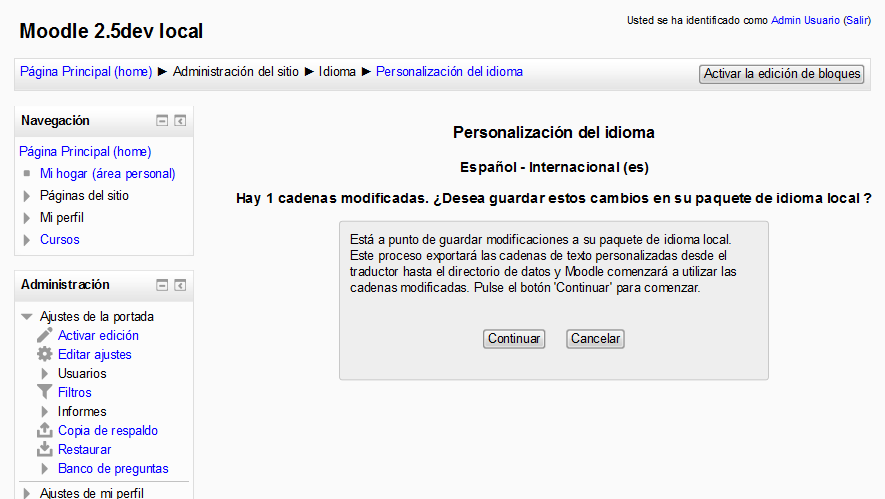Screen dimensions: 885x499
Task: Select the Usuarios tree item text
Action: 82,373
